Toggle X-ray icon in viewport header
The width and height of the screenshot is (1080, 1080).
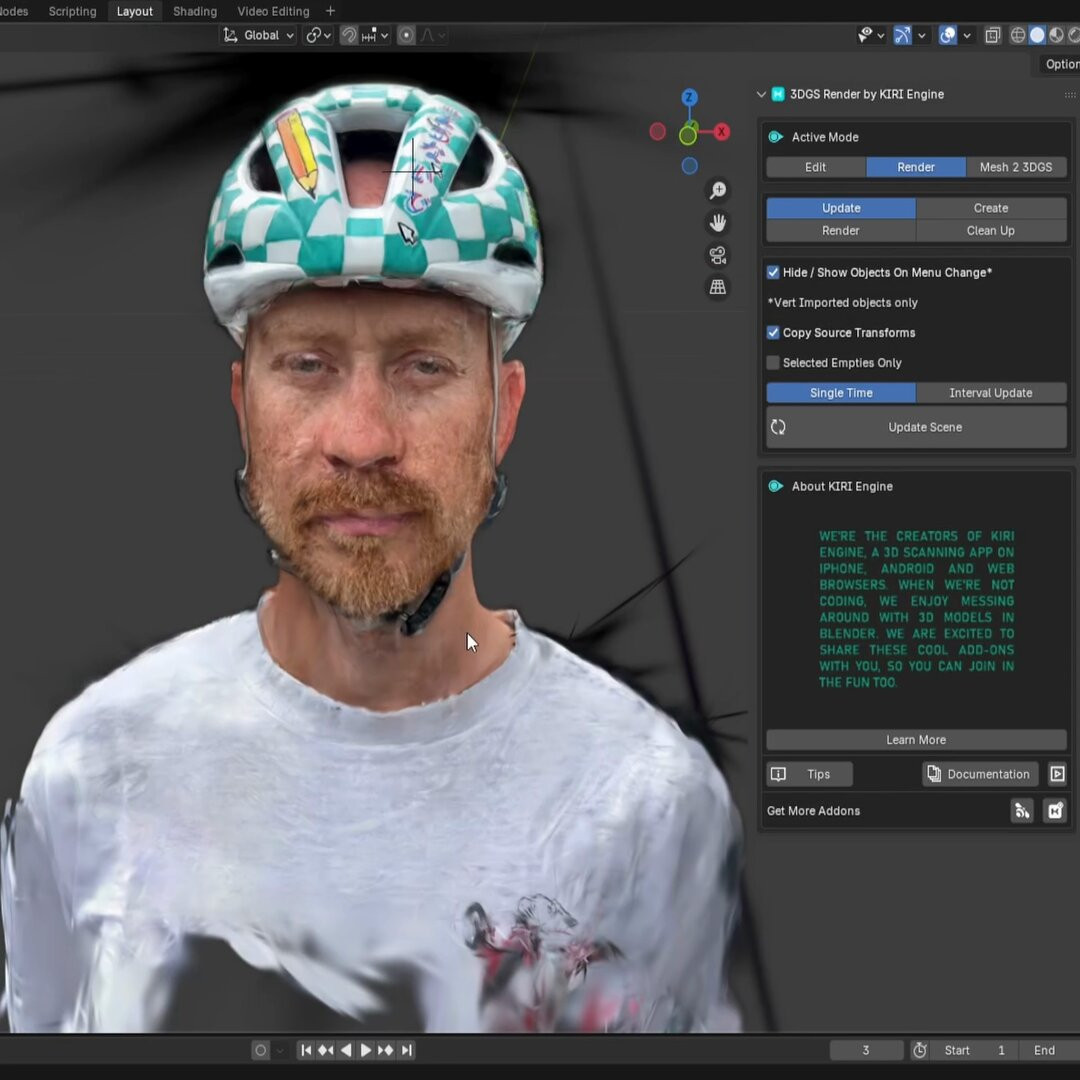(992, 35)
